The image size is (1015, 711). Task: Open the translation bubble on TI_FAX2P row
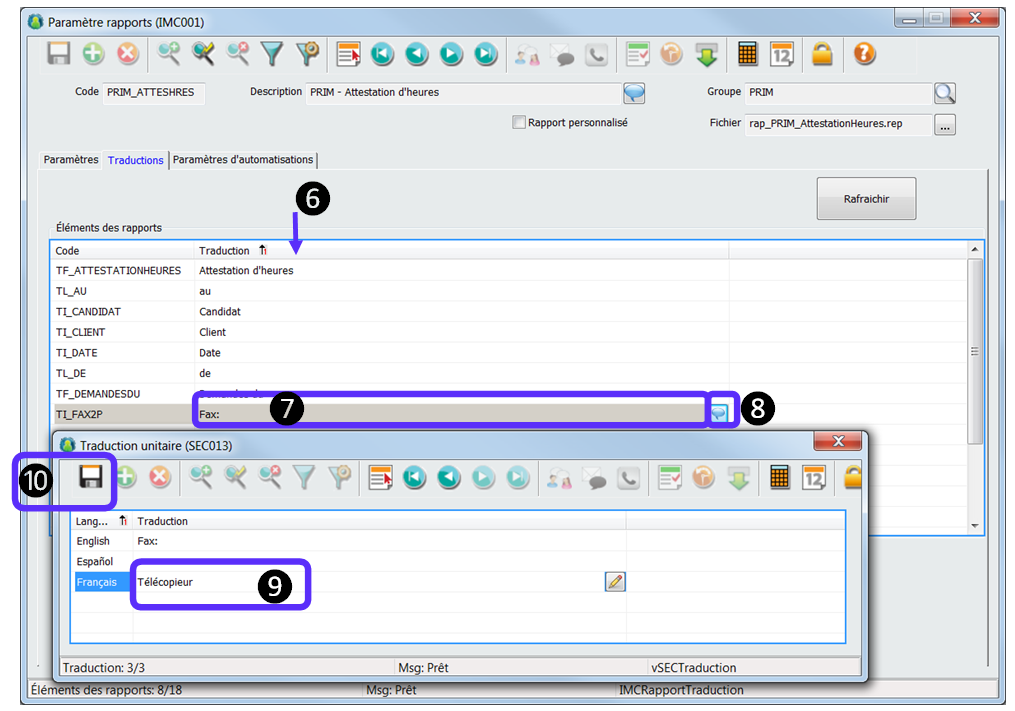pos(719,412)
